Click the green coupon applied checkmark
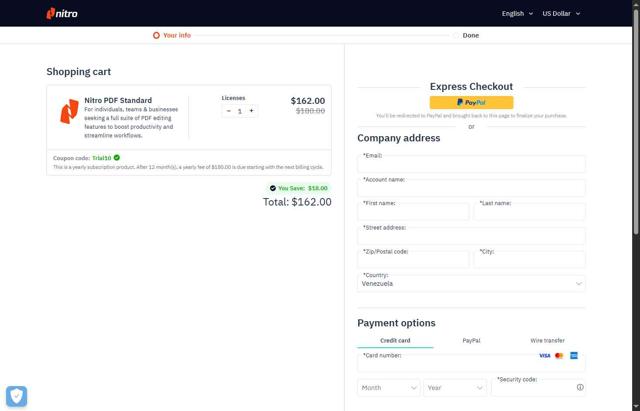The height and width of the screenshot is (411, 640). click(117, 158)
